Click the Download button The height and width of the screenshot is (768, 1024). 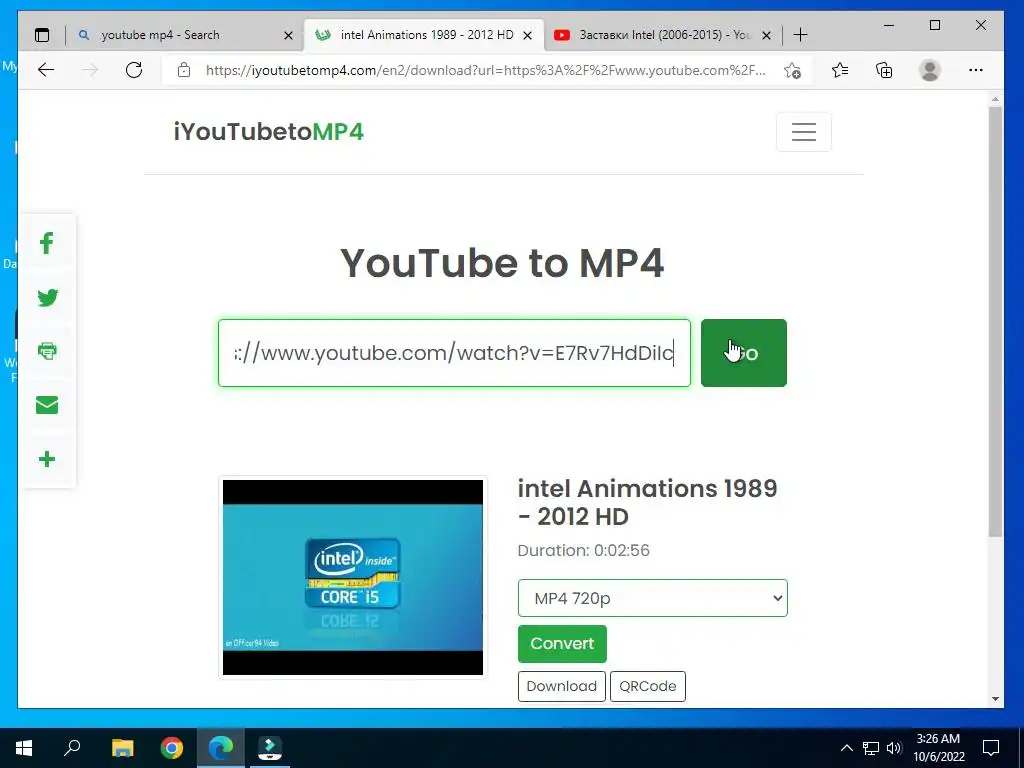pos(562,686)
